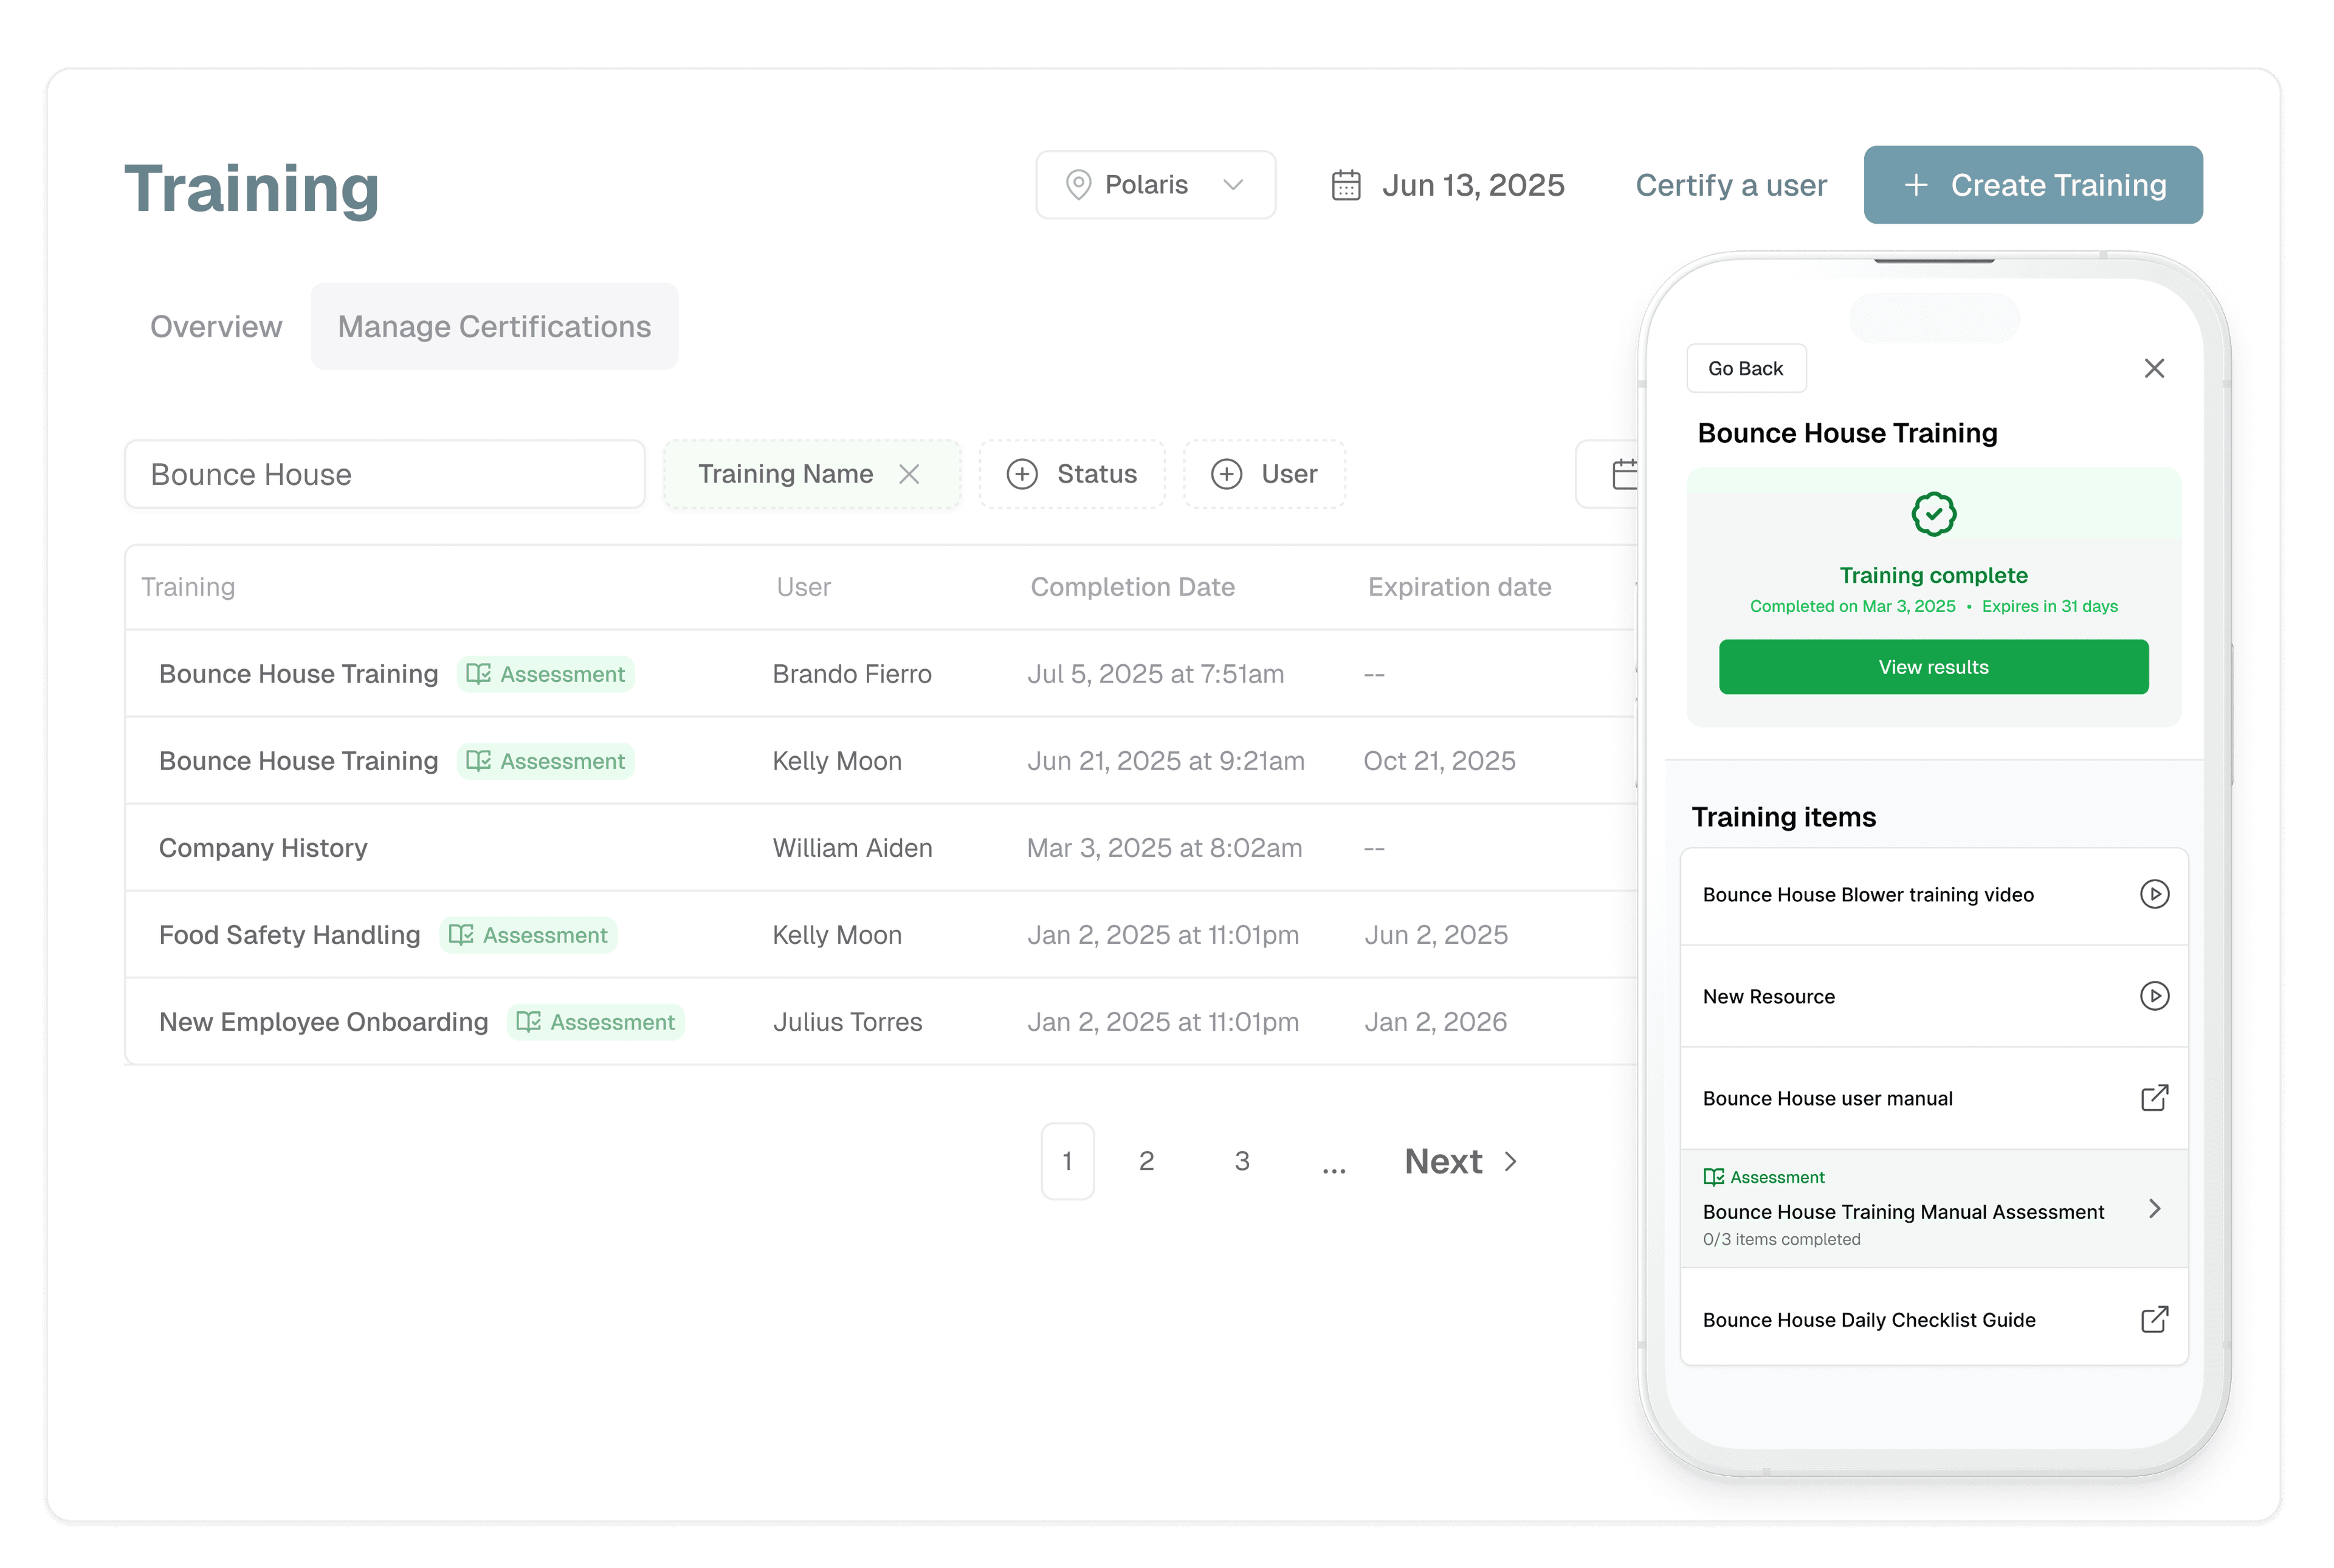Expand Bounce House Training Manual Assessment item
Viewport: 2334px width, 1568px height.
tap(2154, 1209)
